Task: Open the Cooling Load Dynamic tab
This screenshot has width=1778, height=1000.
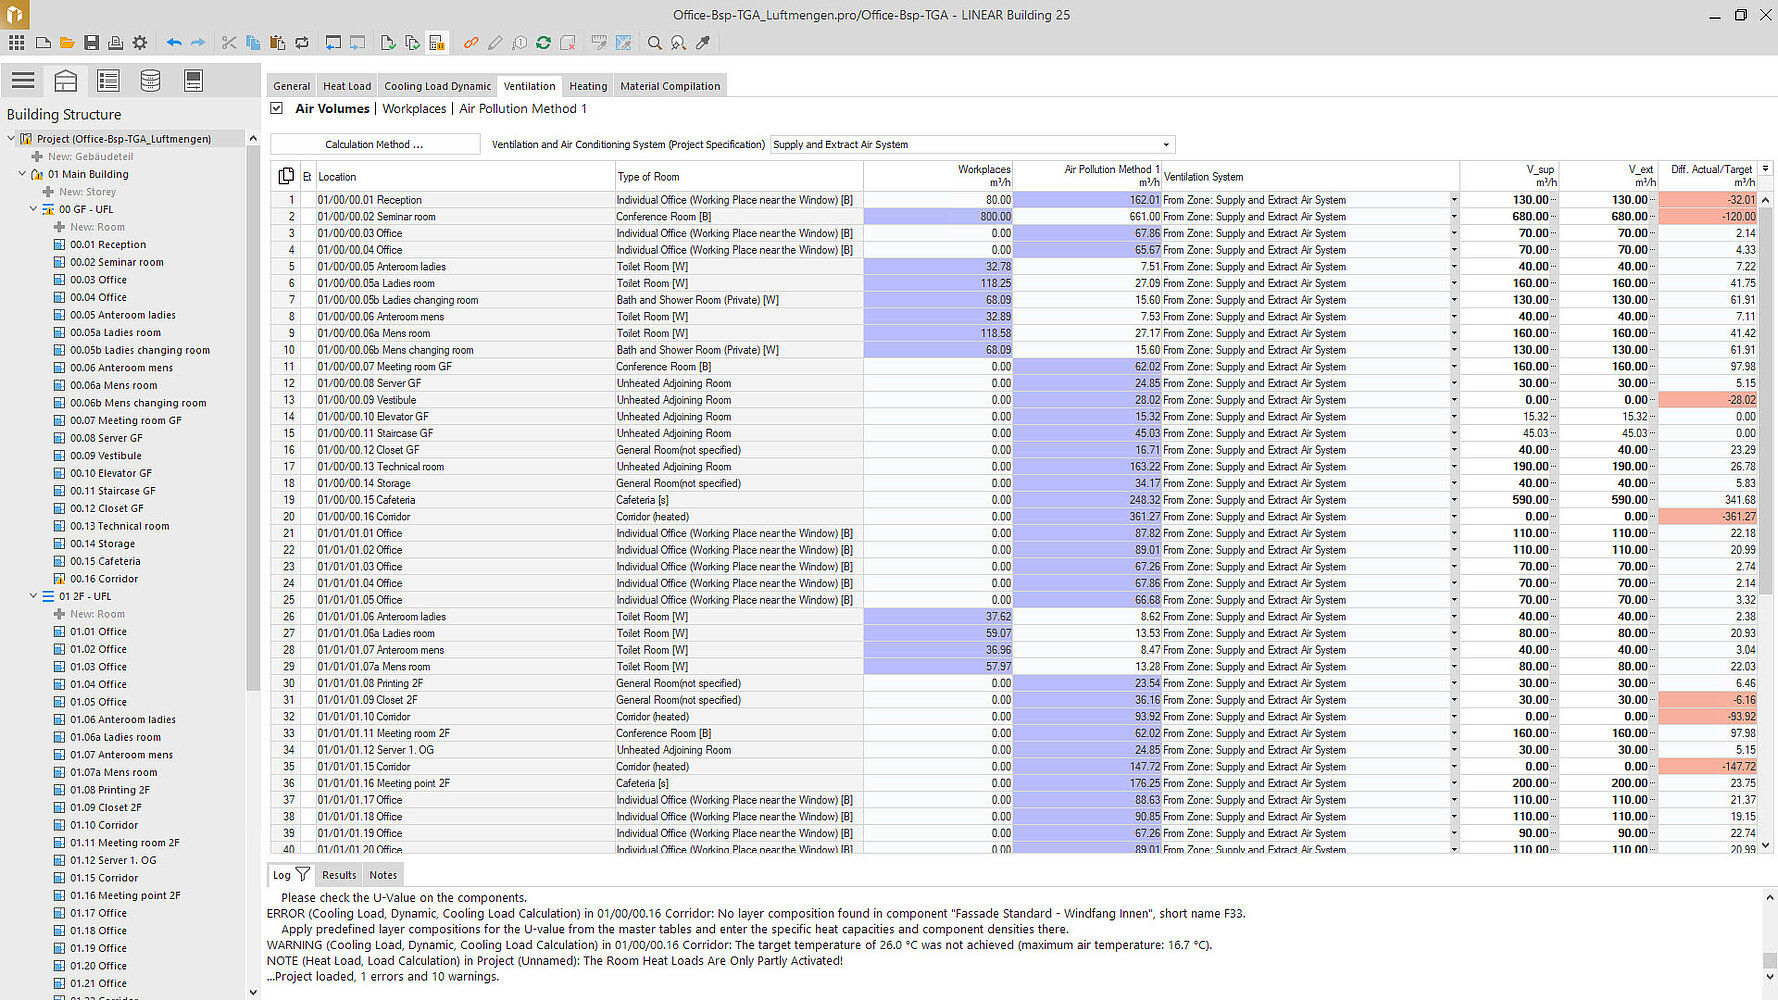Action: 438,86
